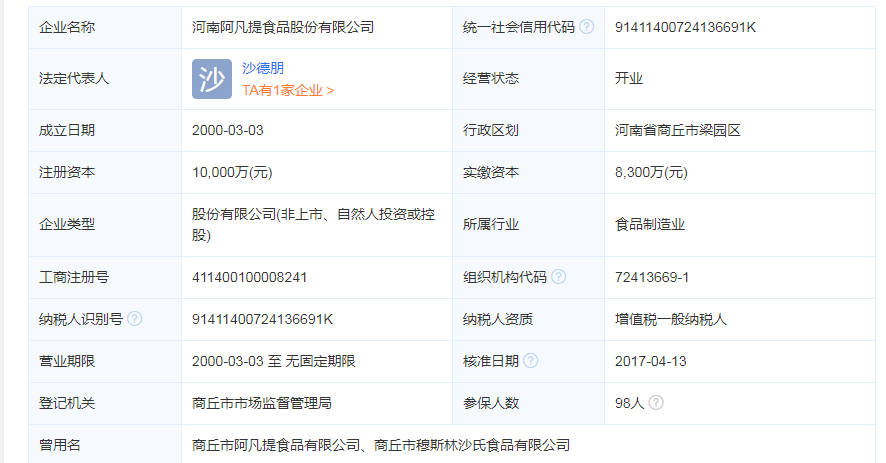Viewport: 886px width, 463px height.
Task: Open the help icon beside 统一社会信用代码
Action: click(587, 27)
